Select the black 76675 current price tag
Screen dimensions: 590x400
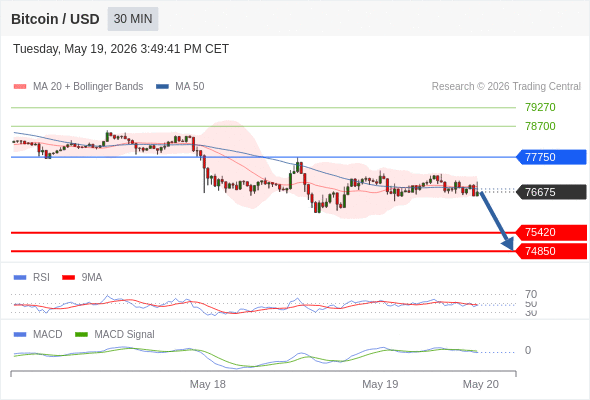551,192
